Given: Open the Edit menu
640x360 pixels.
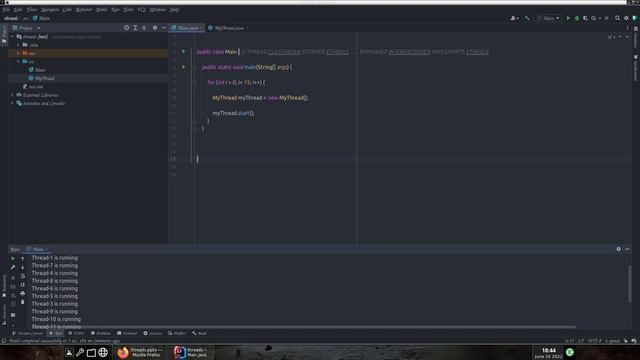Looking at the screenshot, I should 18,9.
